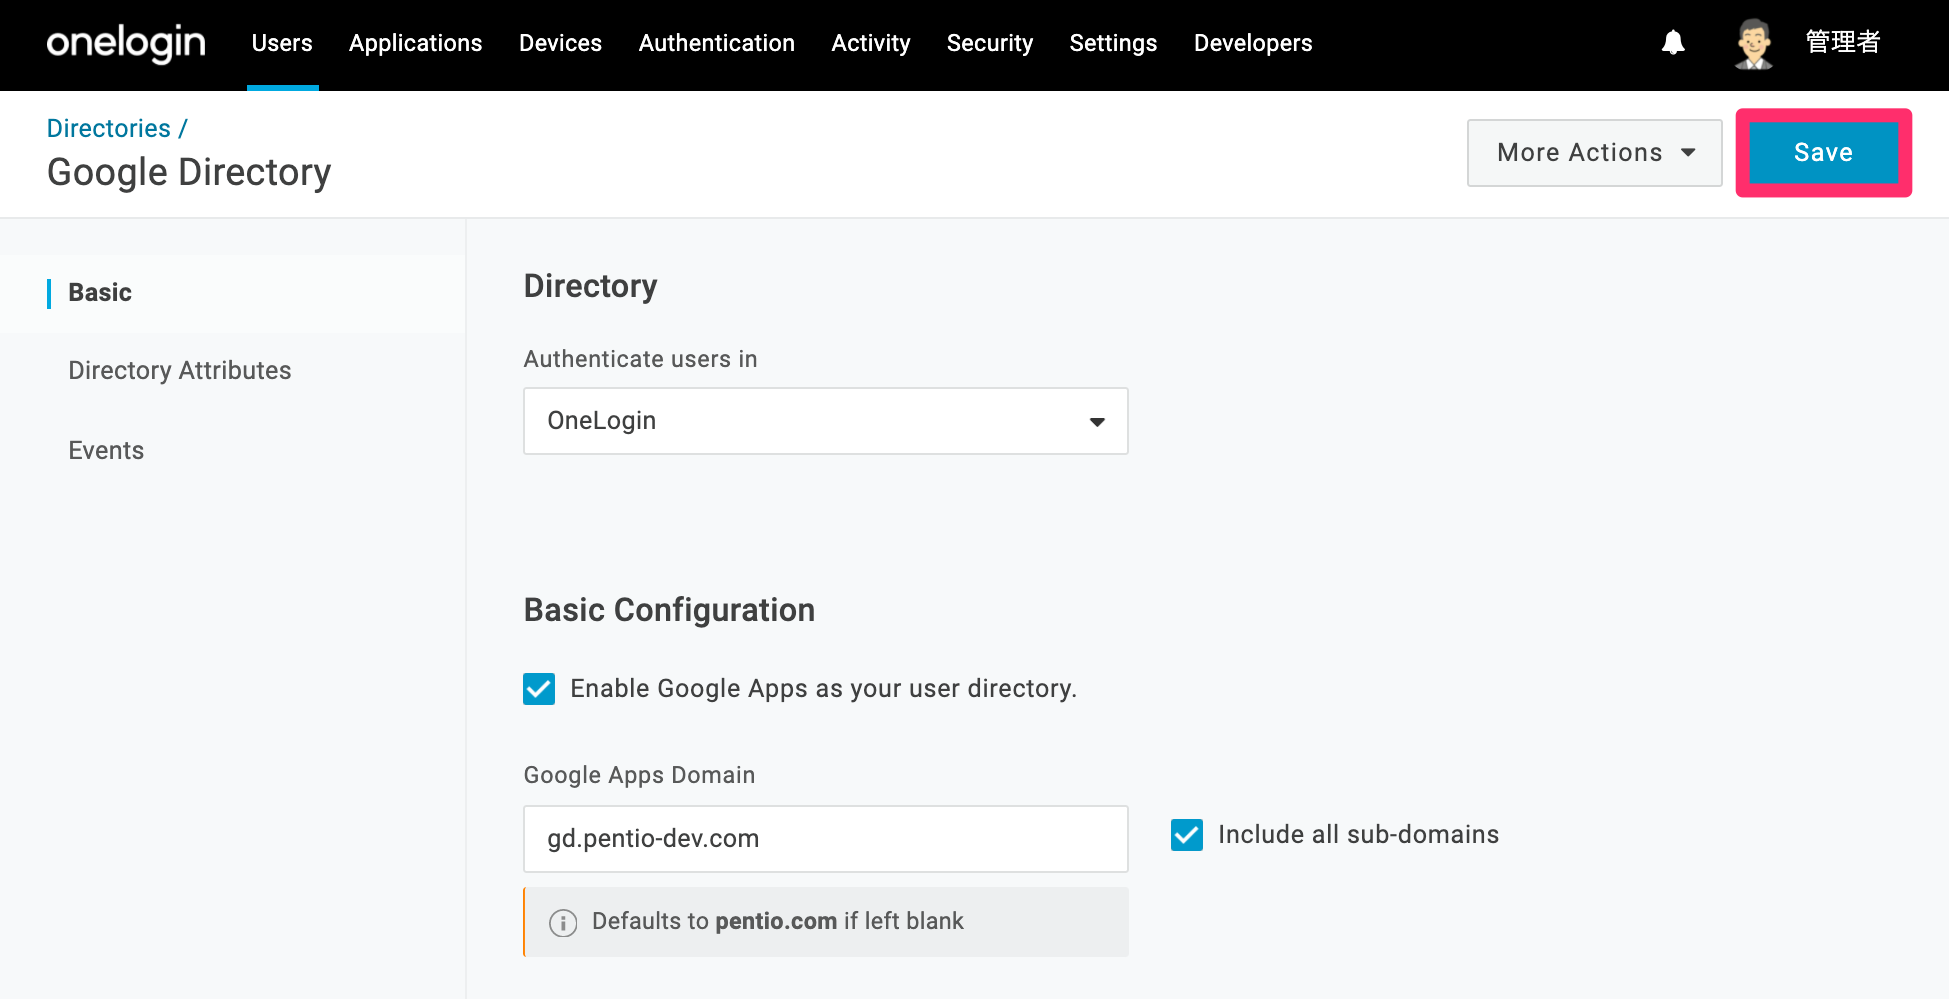Switch to Directory Attributes tab
Viewport: 1949px width, 999px height.
coord(180,371)
